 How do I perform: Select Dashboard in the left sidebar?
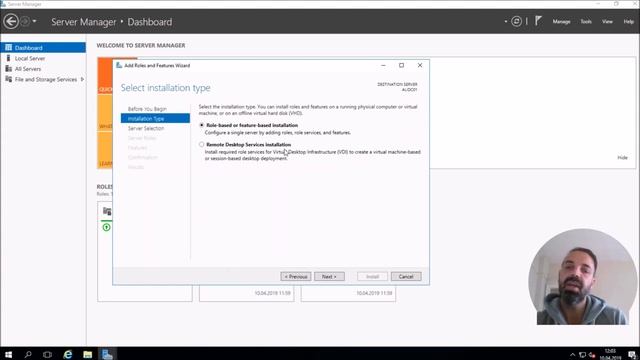43,48
